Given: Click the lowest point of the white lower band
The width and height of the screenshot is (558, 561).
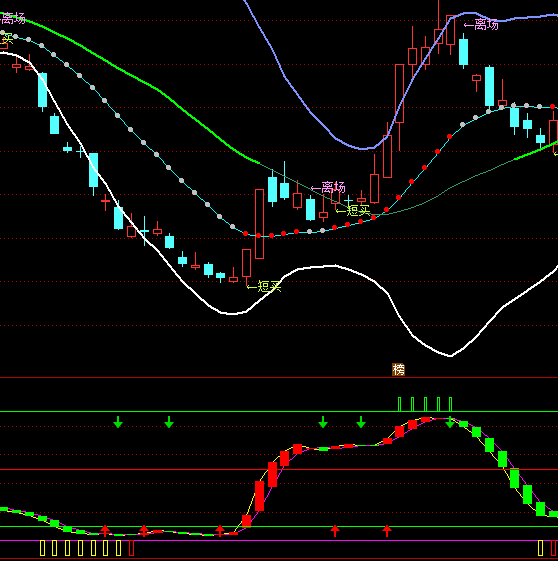Looking at the screenshot, I should click(450, 356).
